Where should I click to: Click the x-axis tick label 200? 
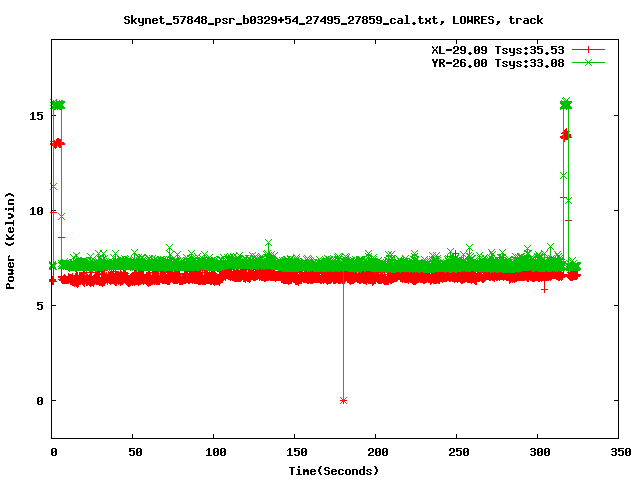tap(378, 452)
